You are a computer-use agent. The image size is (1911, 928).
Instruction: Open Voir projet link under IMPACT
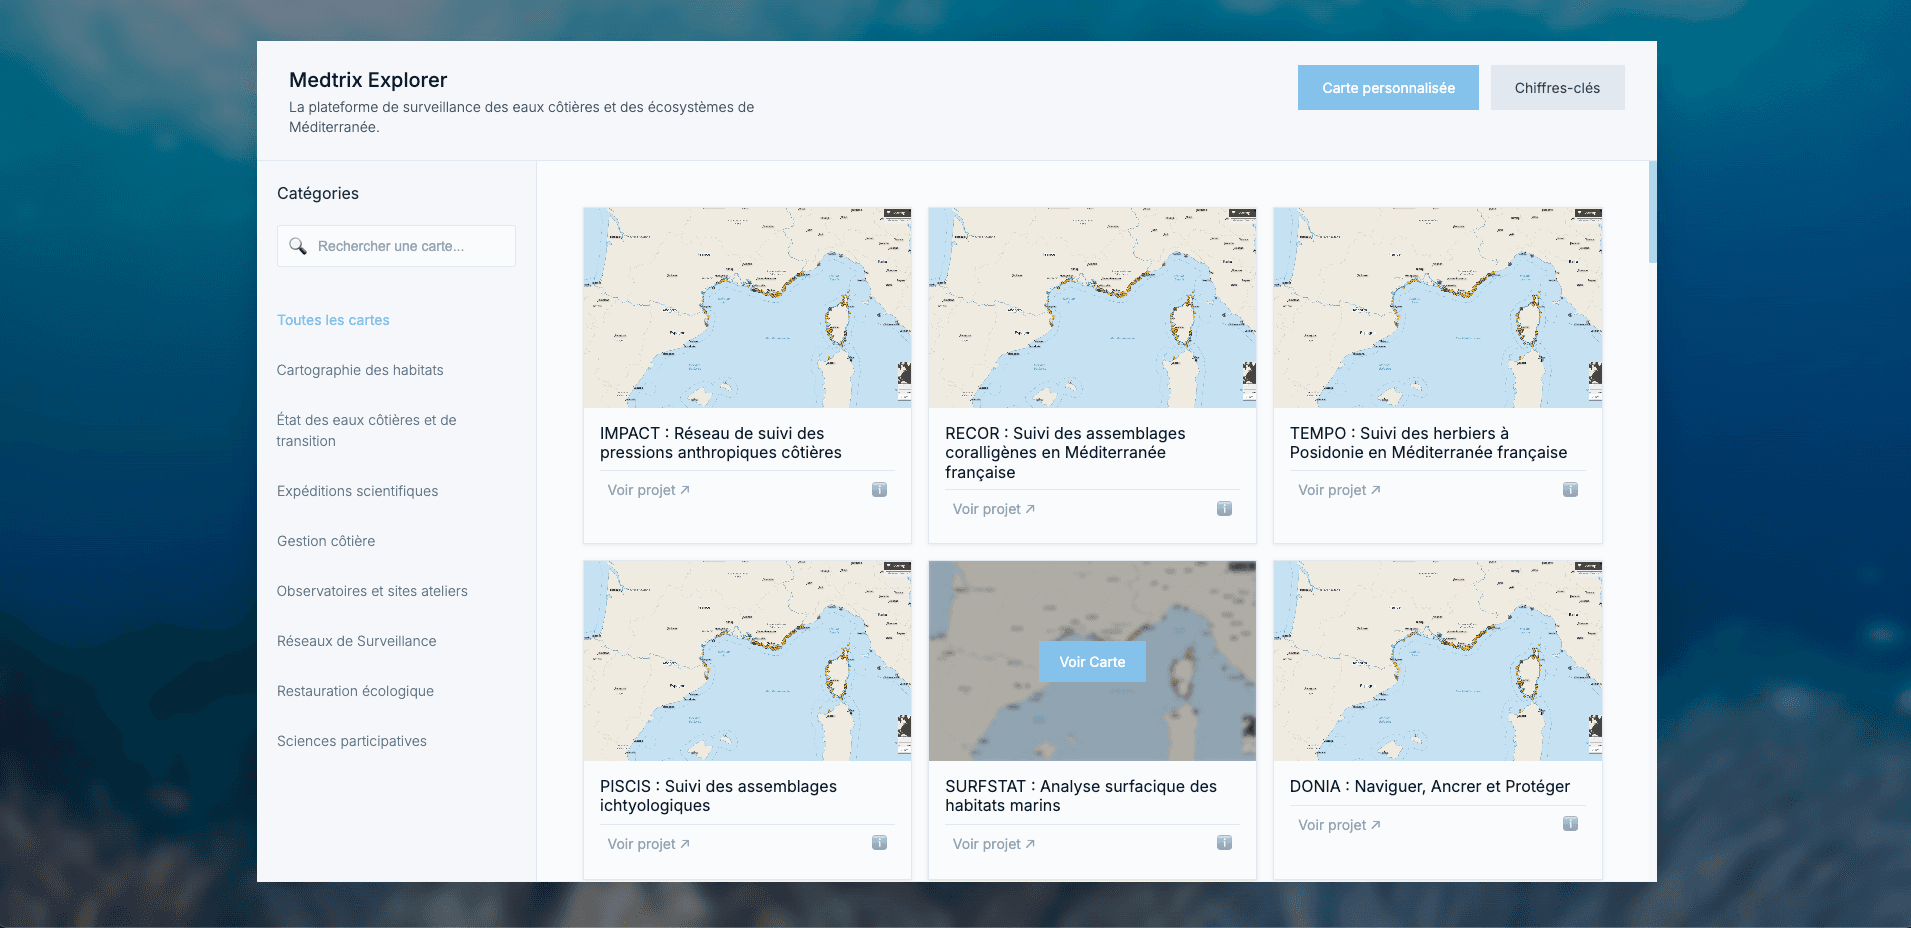pos(648,490)
